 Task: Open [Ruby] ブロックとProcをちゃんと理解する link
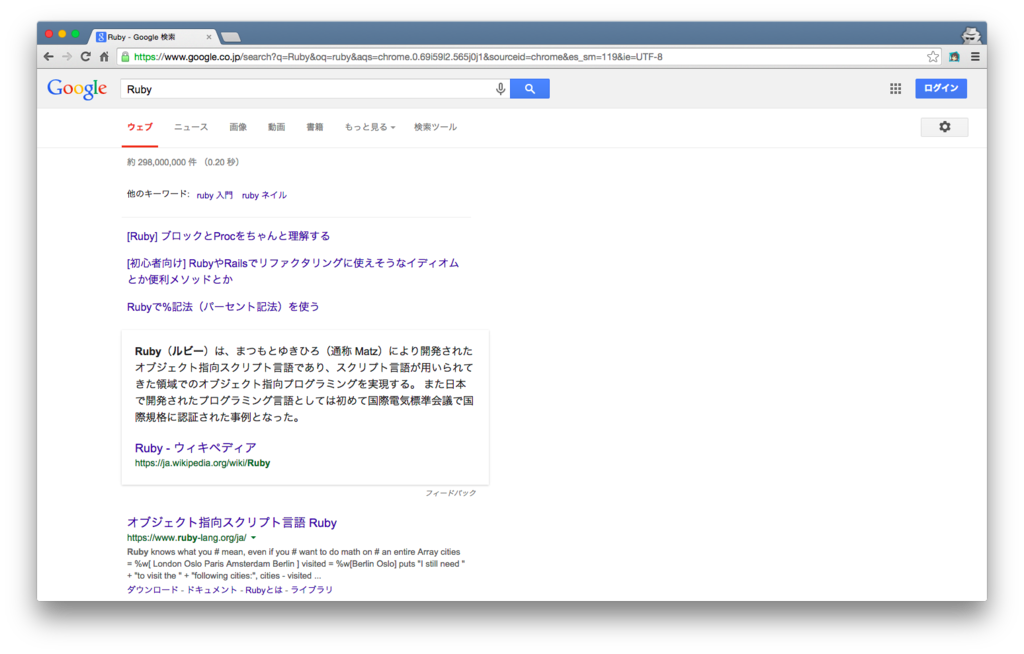click(229, 236)
